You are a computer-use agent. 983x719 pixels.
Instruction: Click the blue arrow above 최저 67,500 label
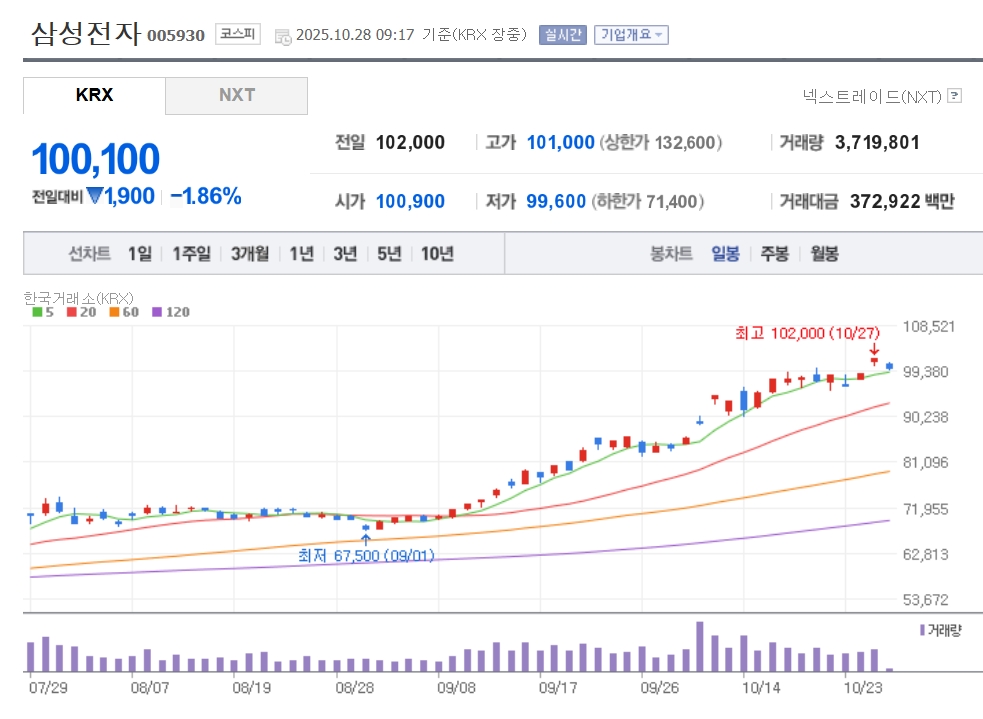click(366, 540)
